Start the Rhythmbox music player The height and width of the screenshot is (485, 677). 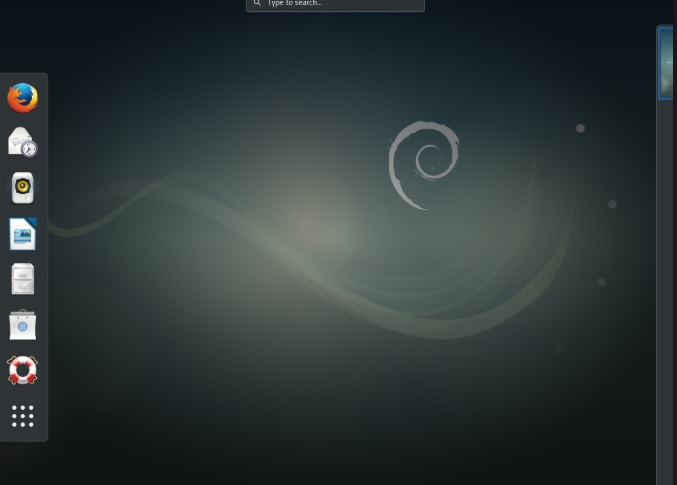coord(22,187)
